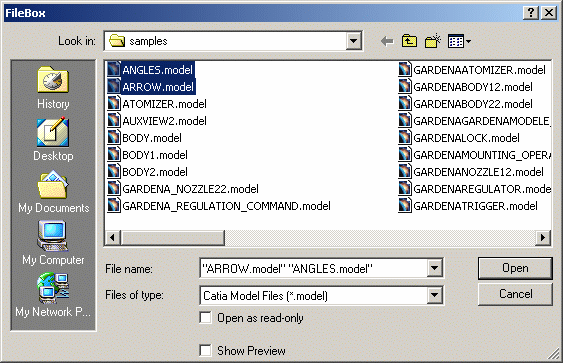Go back using the left arrow icon
Image resolution: width=563 pixels, height=363 pixels.
tap(387, 41)
